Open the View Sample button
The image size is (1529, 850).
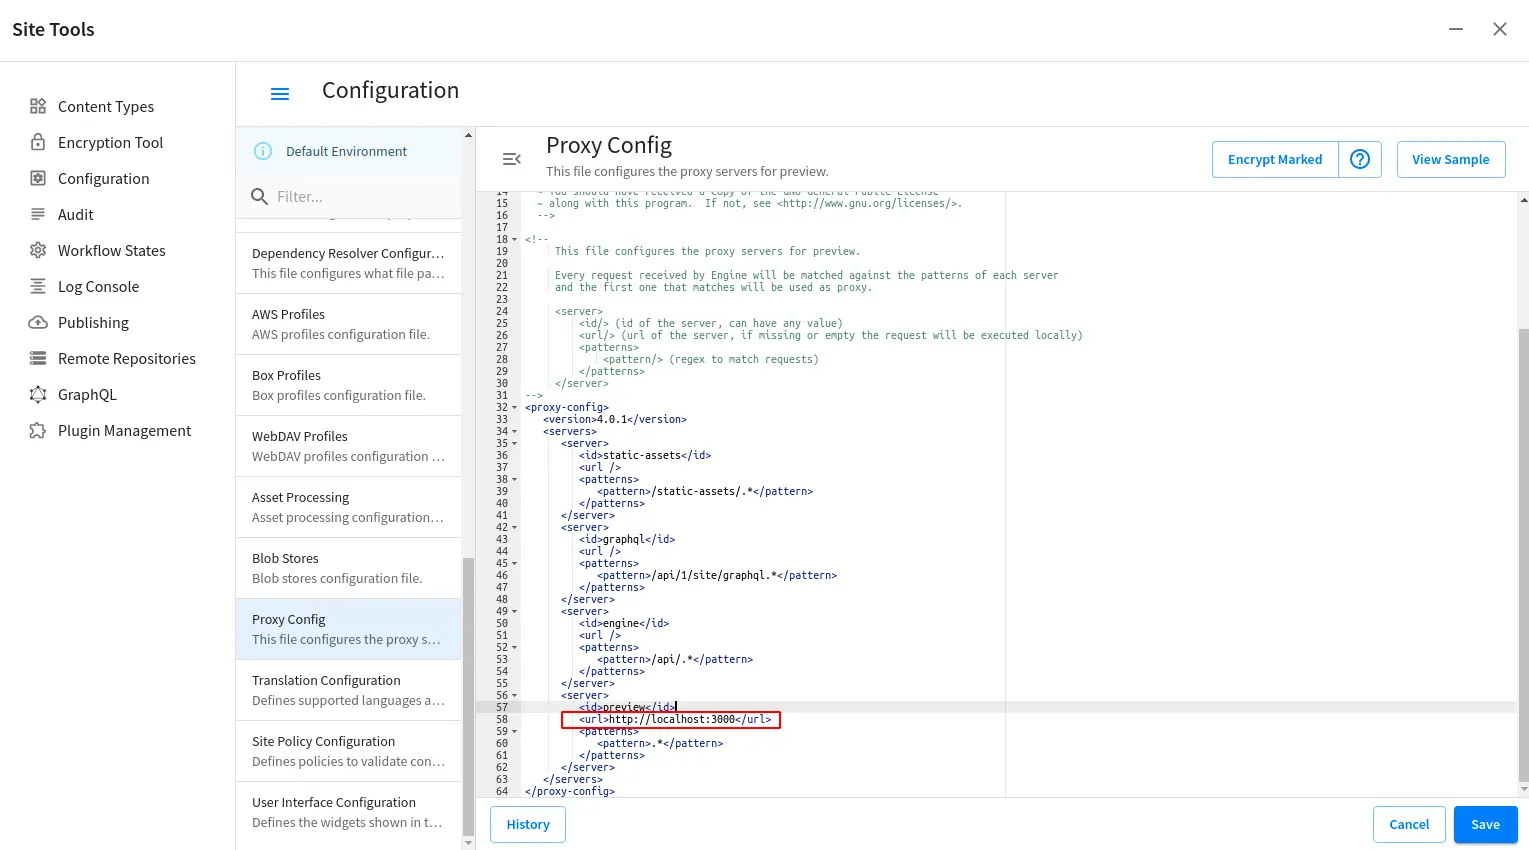[x=1450, y=159]
